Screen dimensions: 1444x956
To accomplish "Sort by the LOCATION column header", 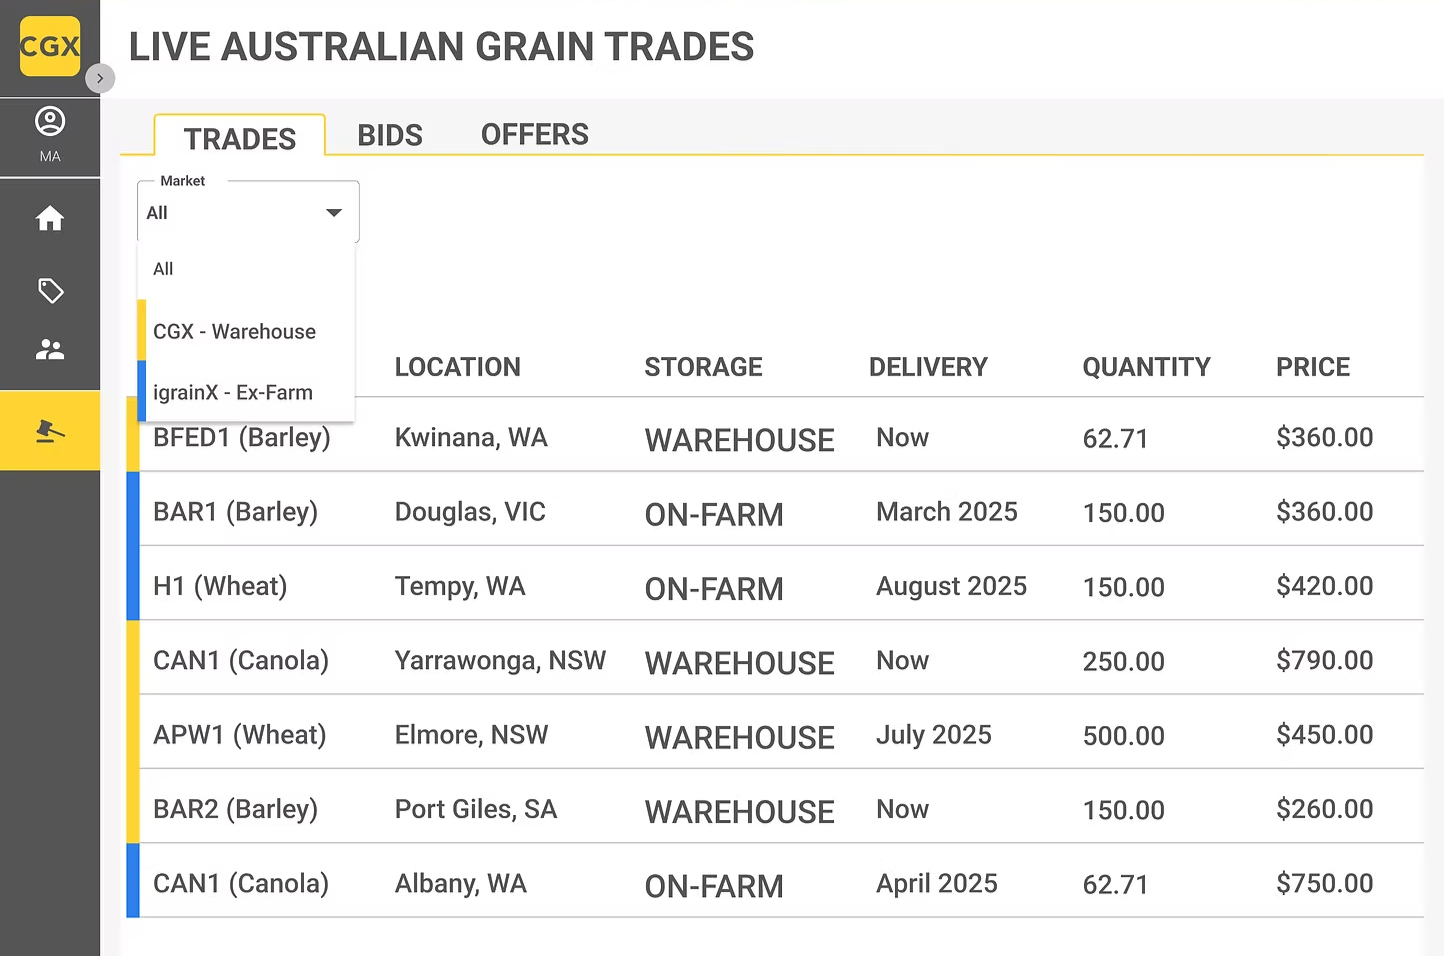I will point(458,367).
